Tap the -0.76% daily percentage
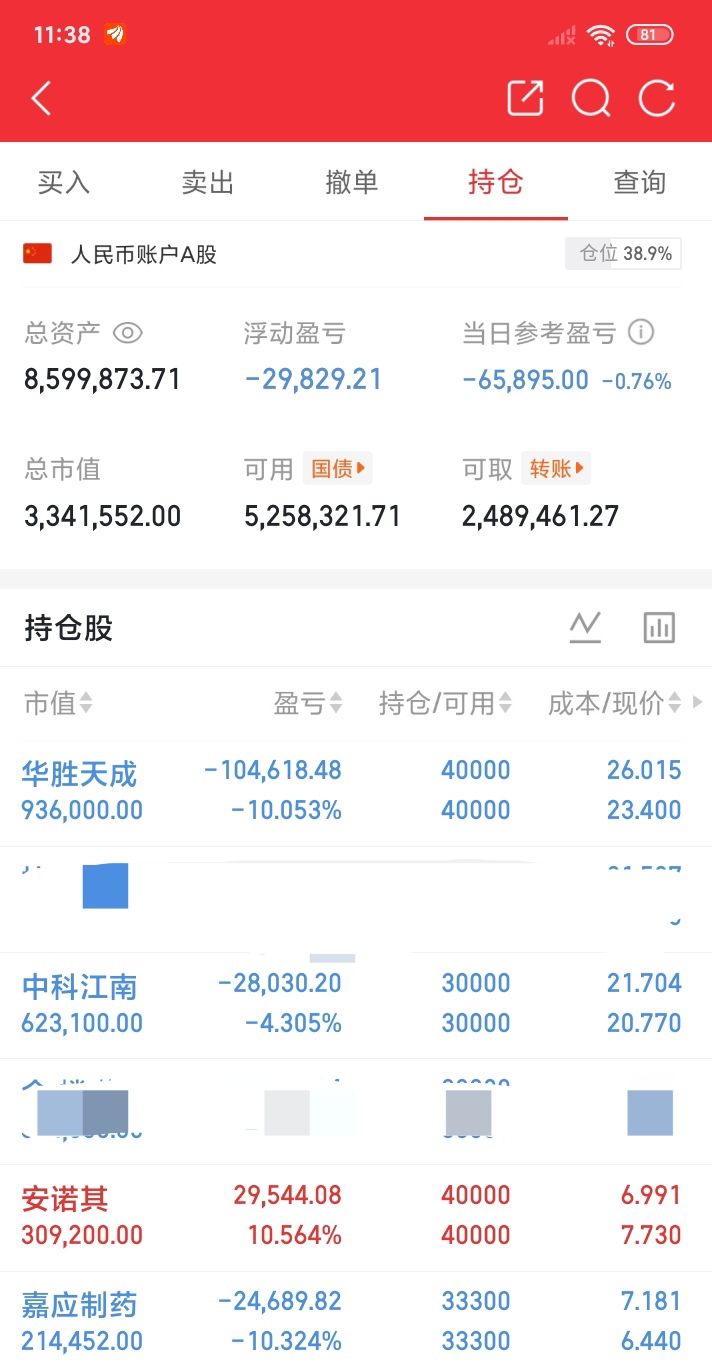 pyautogui.click(x=637, y=381)
